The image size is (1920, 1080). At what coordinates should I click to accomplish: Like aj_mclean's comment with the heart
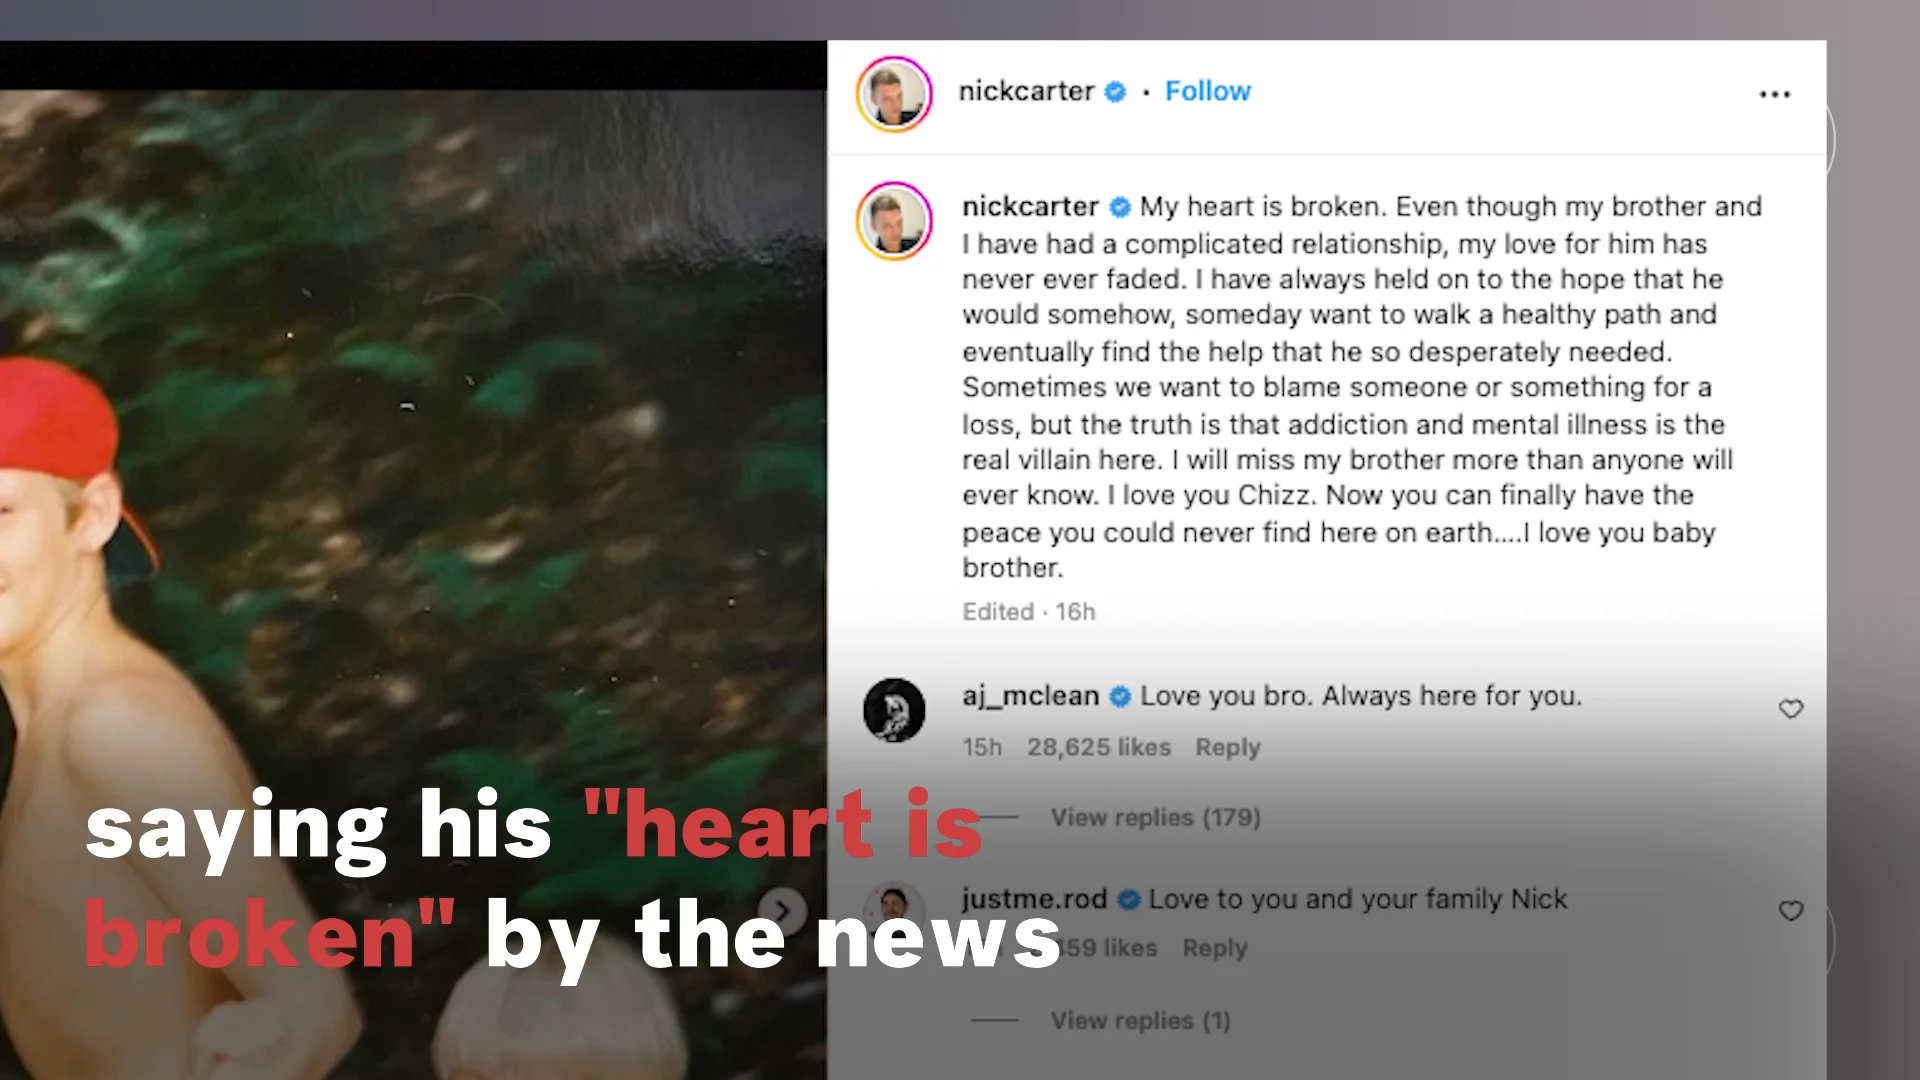[1791, 709]
